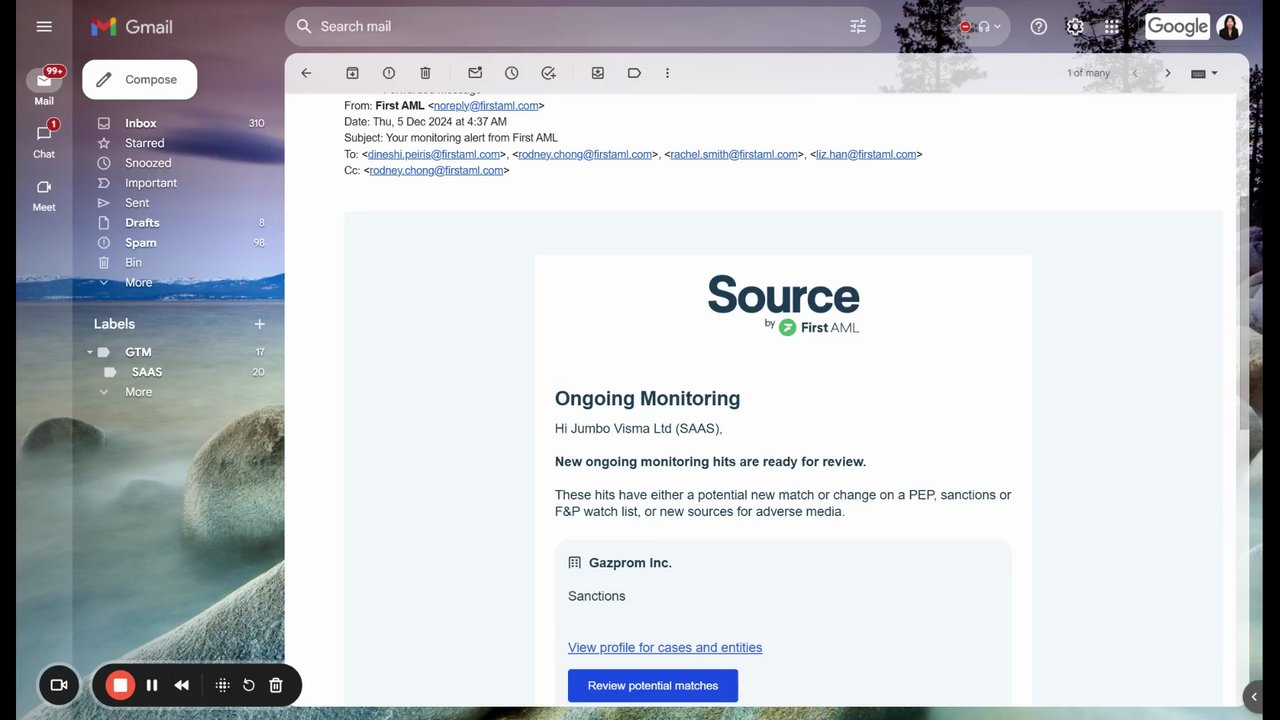Image resolution: width=1280 pixels, height=720 pixels.
Task: Open Meet in the left rail
Action: [x=44, y=194]
